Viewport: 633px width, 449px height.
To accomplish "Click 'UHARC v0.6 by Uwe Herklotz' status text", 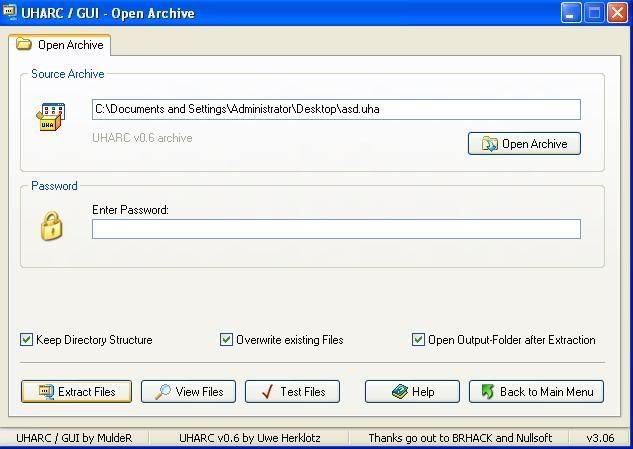I will [x=249, y=438].
